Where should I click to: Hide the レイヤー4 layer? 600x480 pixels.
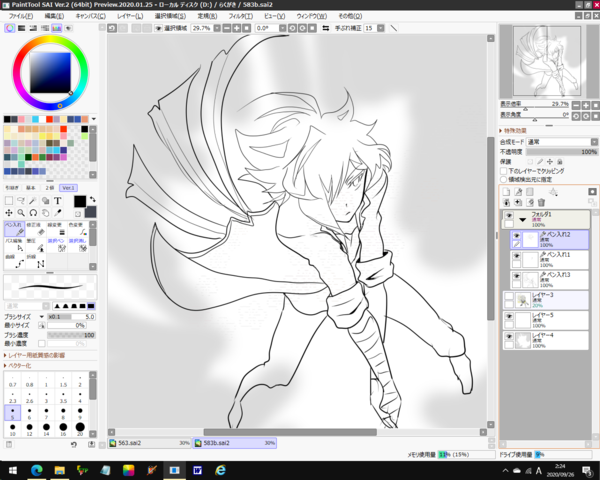pos(509,336)
